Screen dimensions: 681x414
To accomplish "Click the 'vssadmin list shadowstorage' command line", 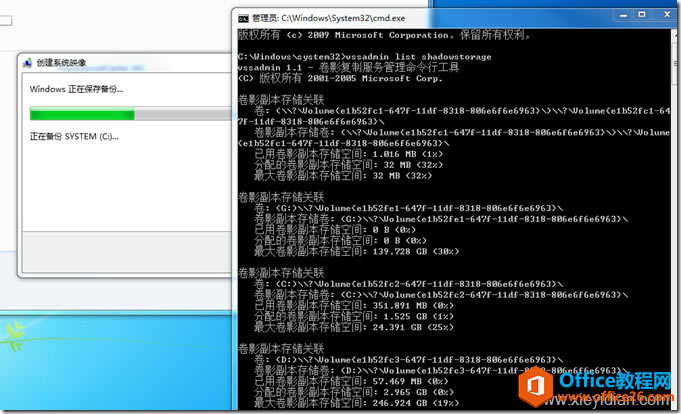I will click(364, 56).
